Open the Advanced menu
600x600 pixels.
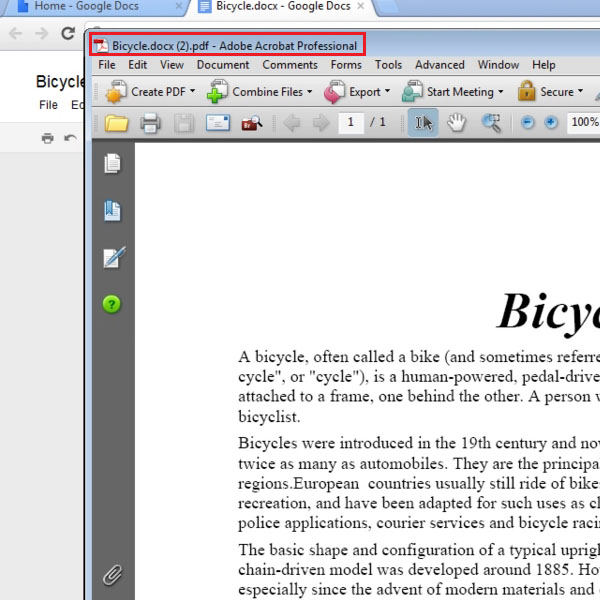[x=440, y=65]
